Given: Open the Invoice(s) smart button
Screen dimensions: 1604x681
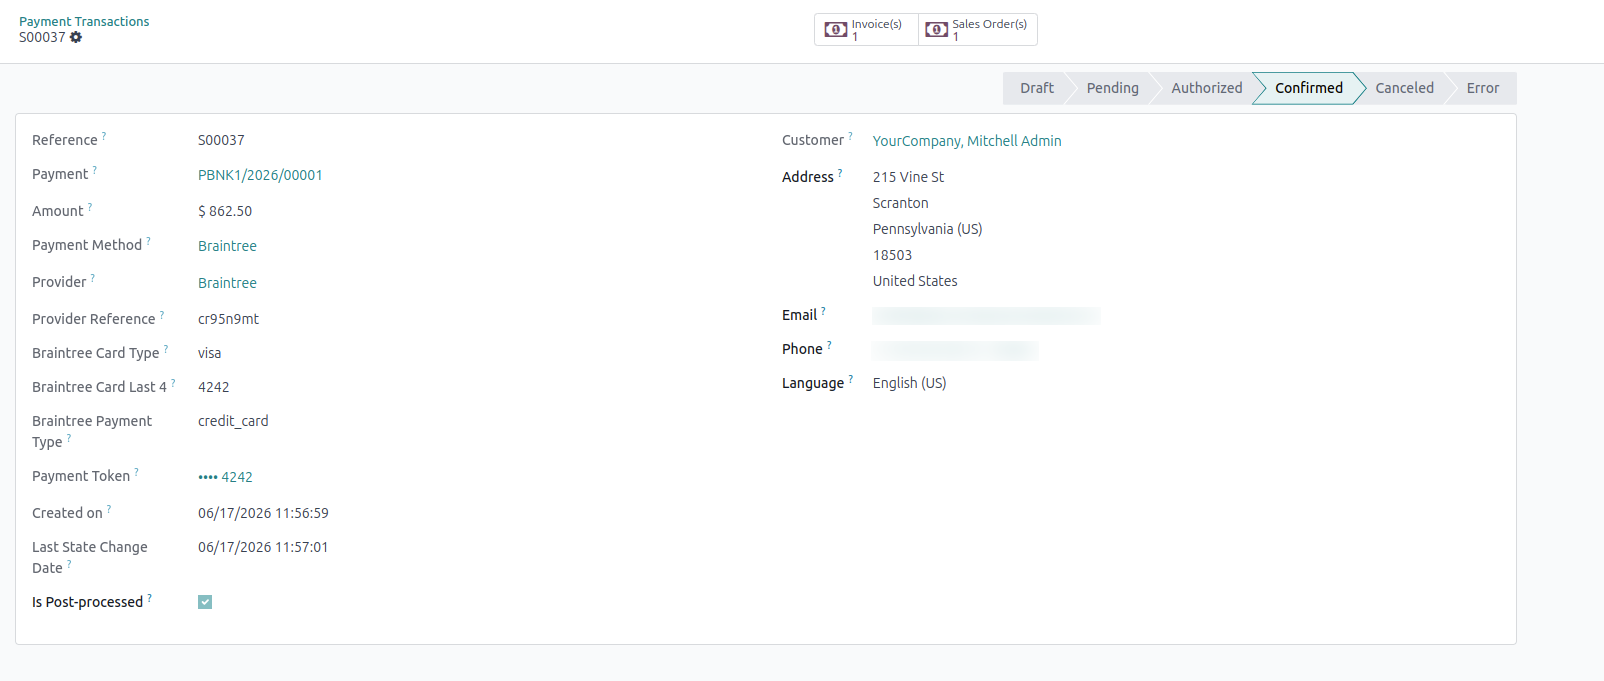Looking at the screenshot, I should pos(866,30).
